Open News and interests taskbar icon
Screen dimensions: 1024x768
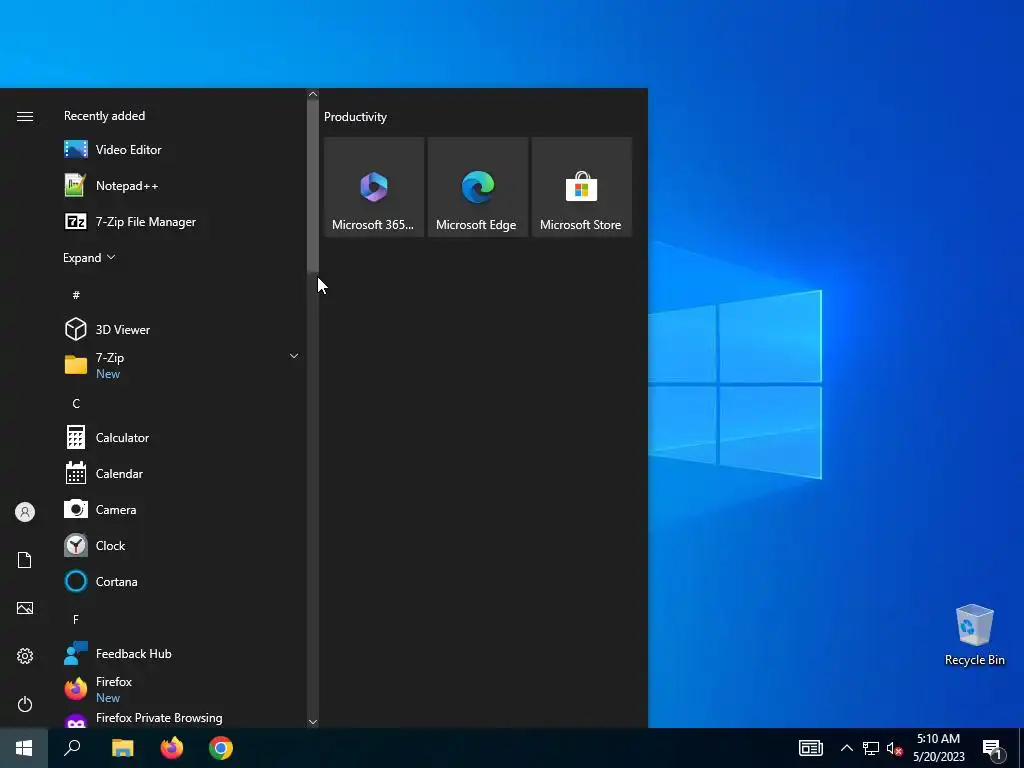810,748
